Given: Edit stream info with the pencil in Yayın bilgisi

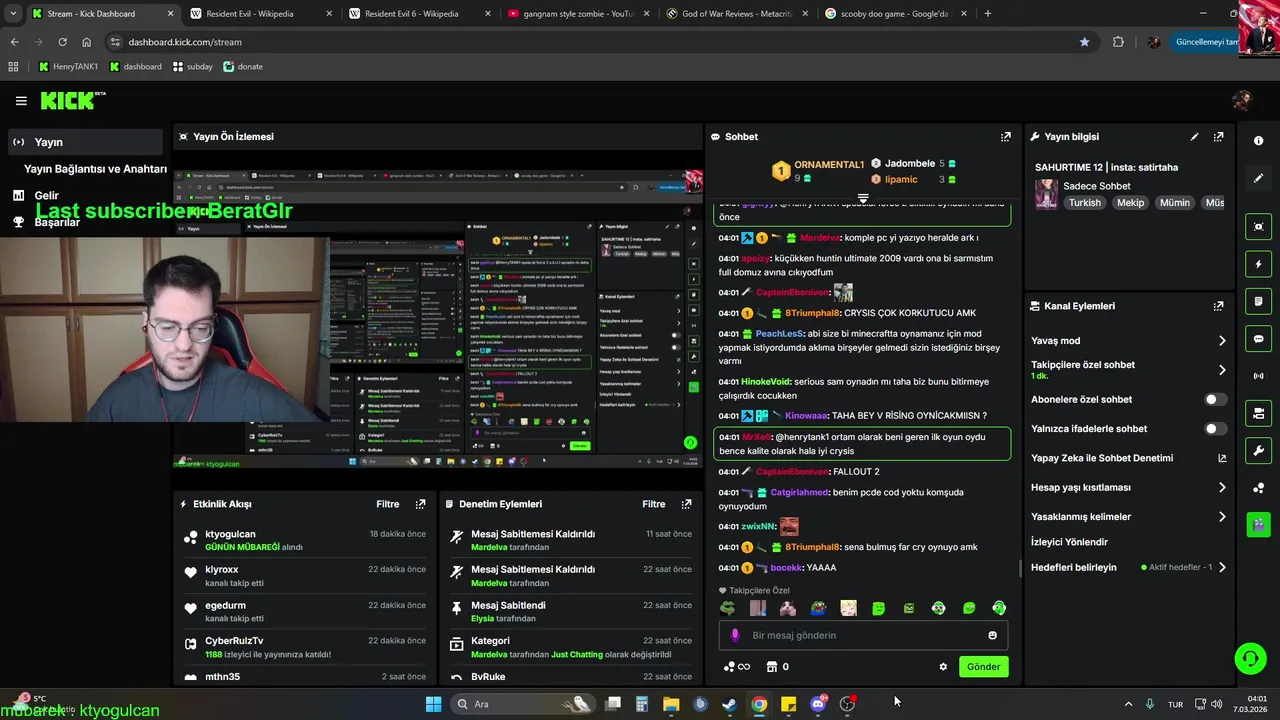Looking at the screenshot, I should 1194,137.
